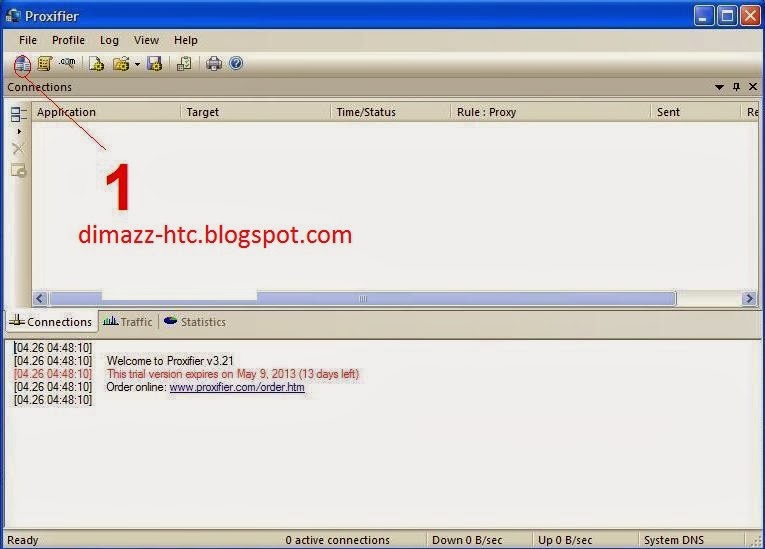Open the Log menu
Image resolution: width=765 pixels, height=549 pixels.
(x=109, y=40)
